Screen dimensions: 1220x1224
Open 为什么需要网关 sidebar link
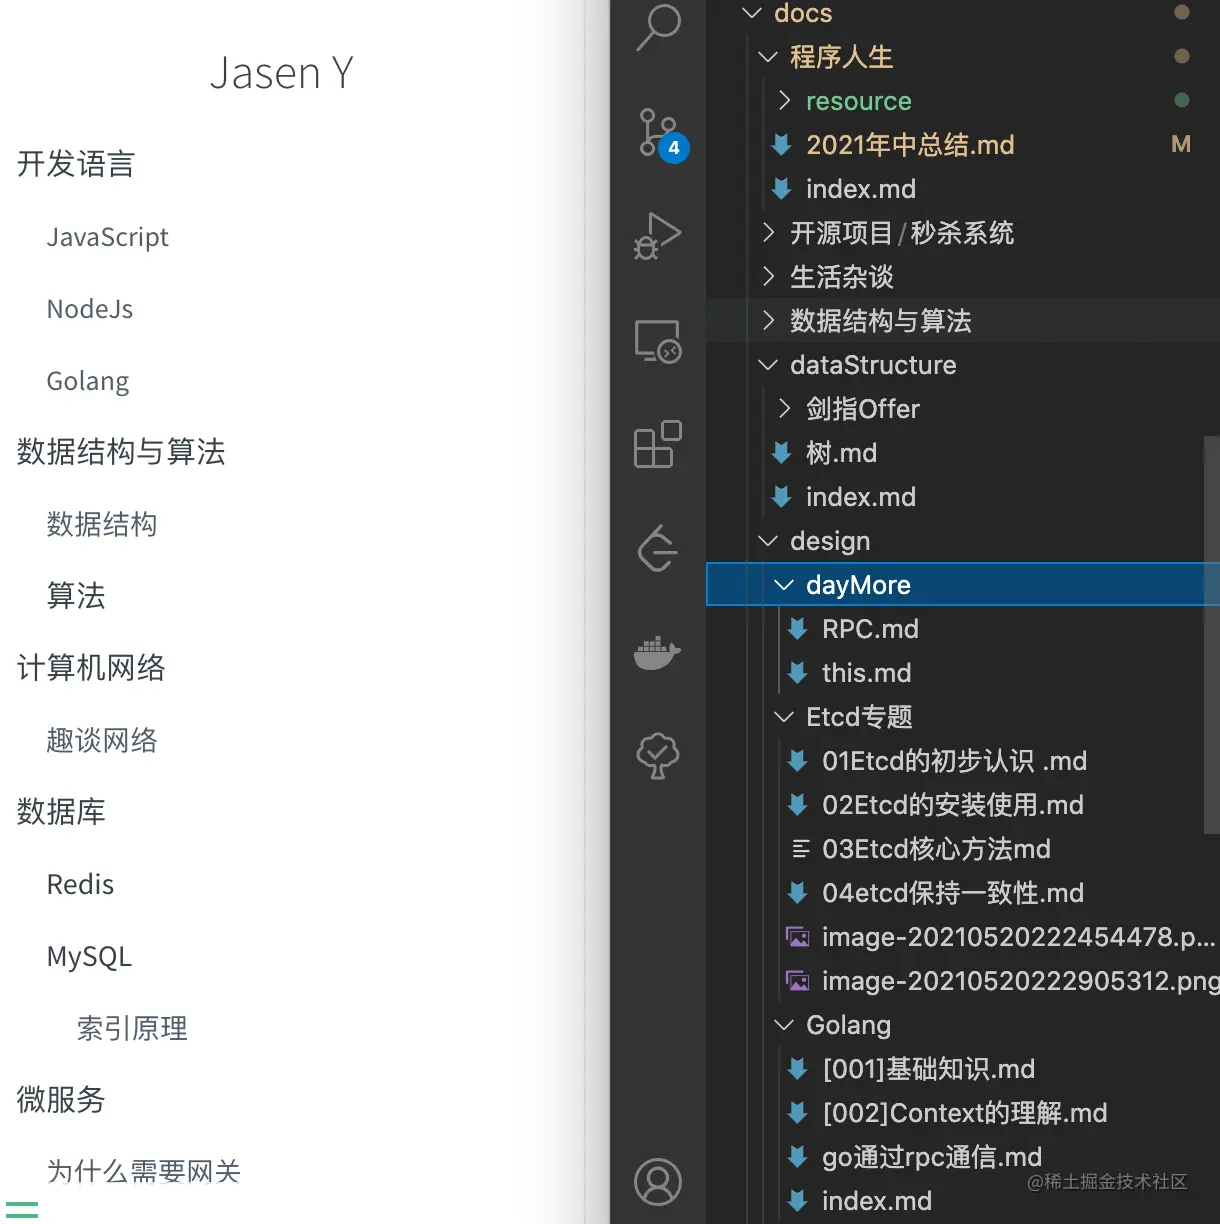[x=144, y=1171]
